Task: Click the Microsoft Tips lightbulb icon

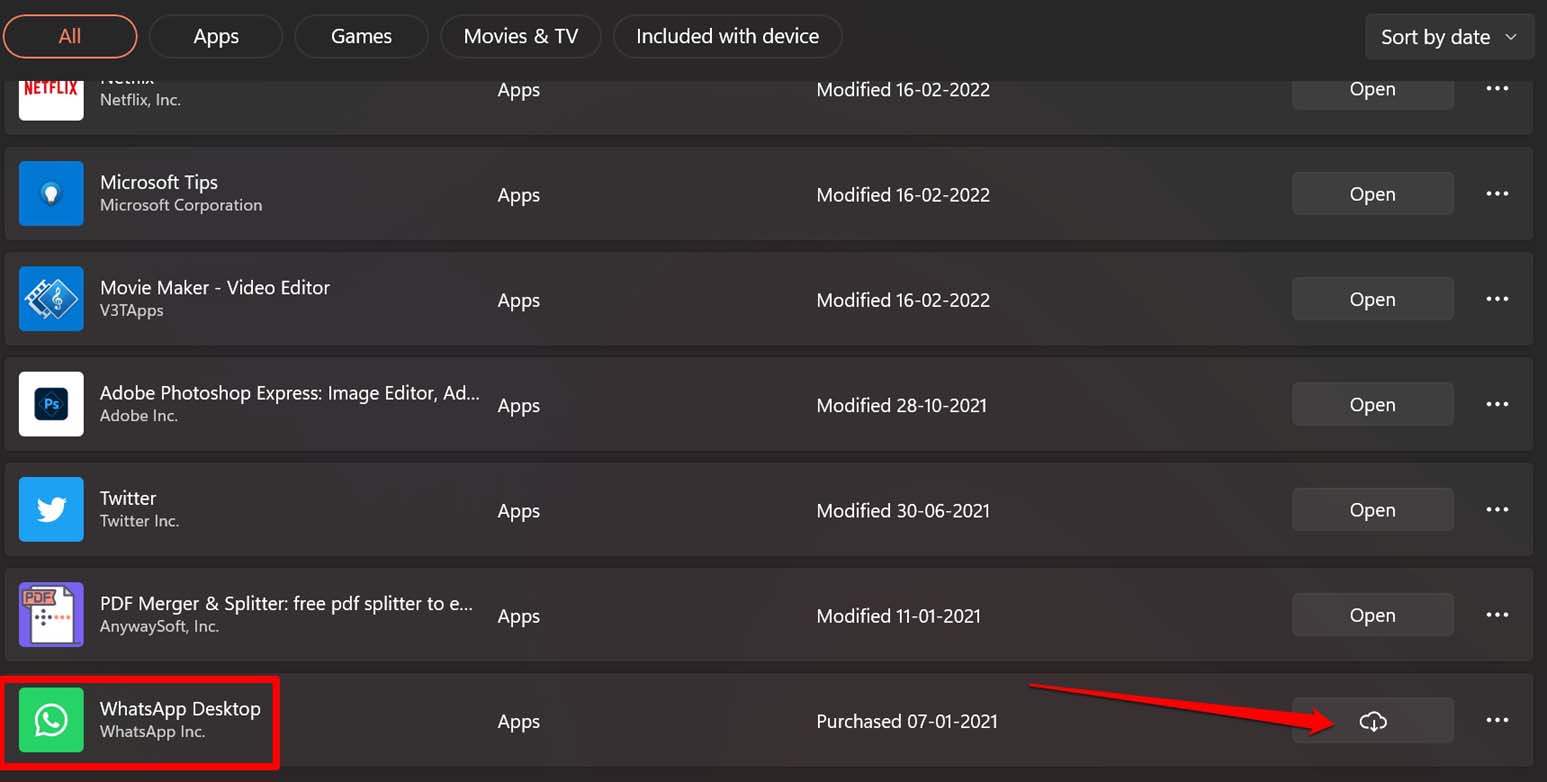Action: point(51,193)
